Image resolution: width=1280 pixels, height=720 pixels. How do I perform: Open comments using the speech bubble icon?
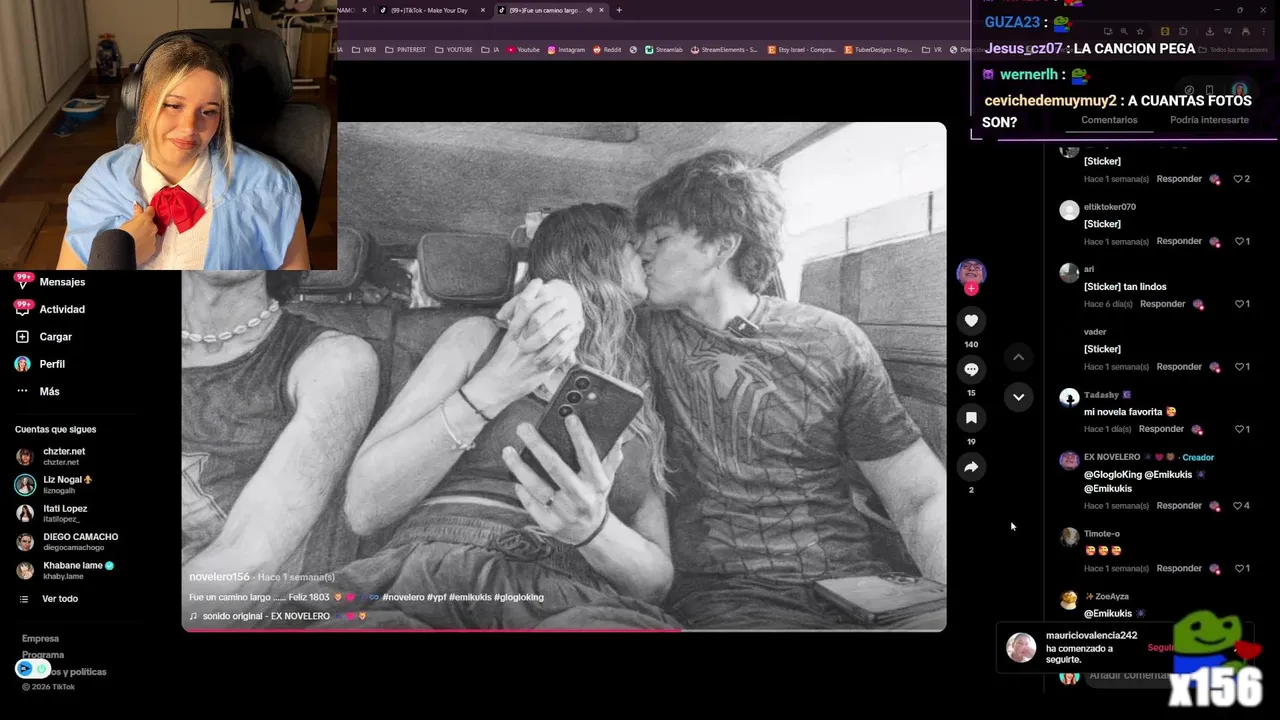click(x=971, y=369)
